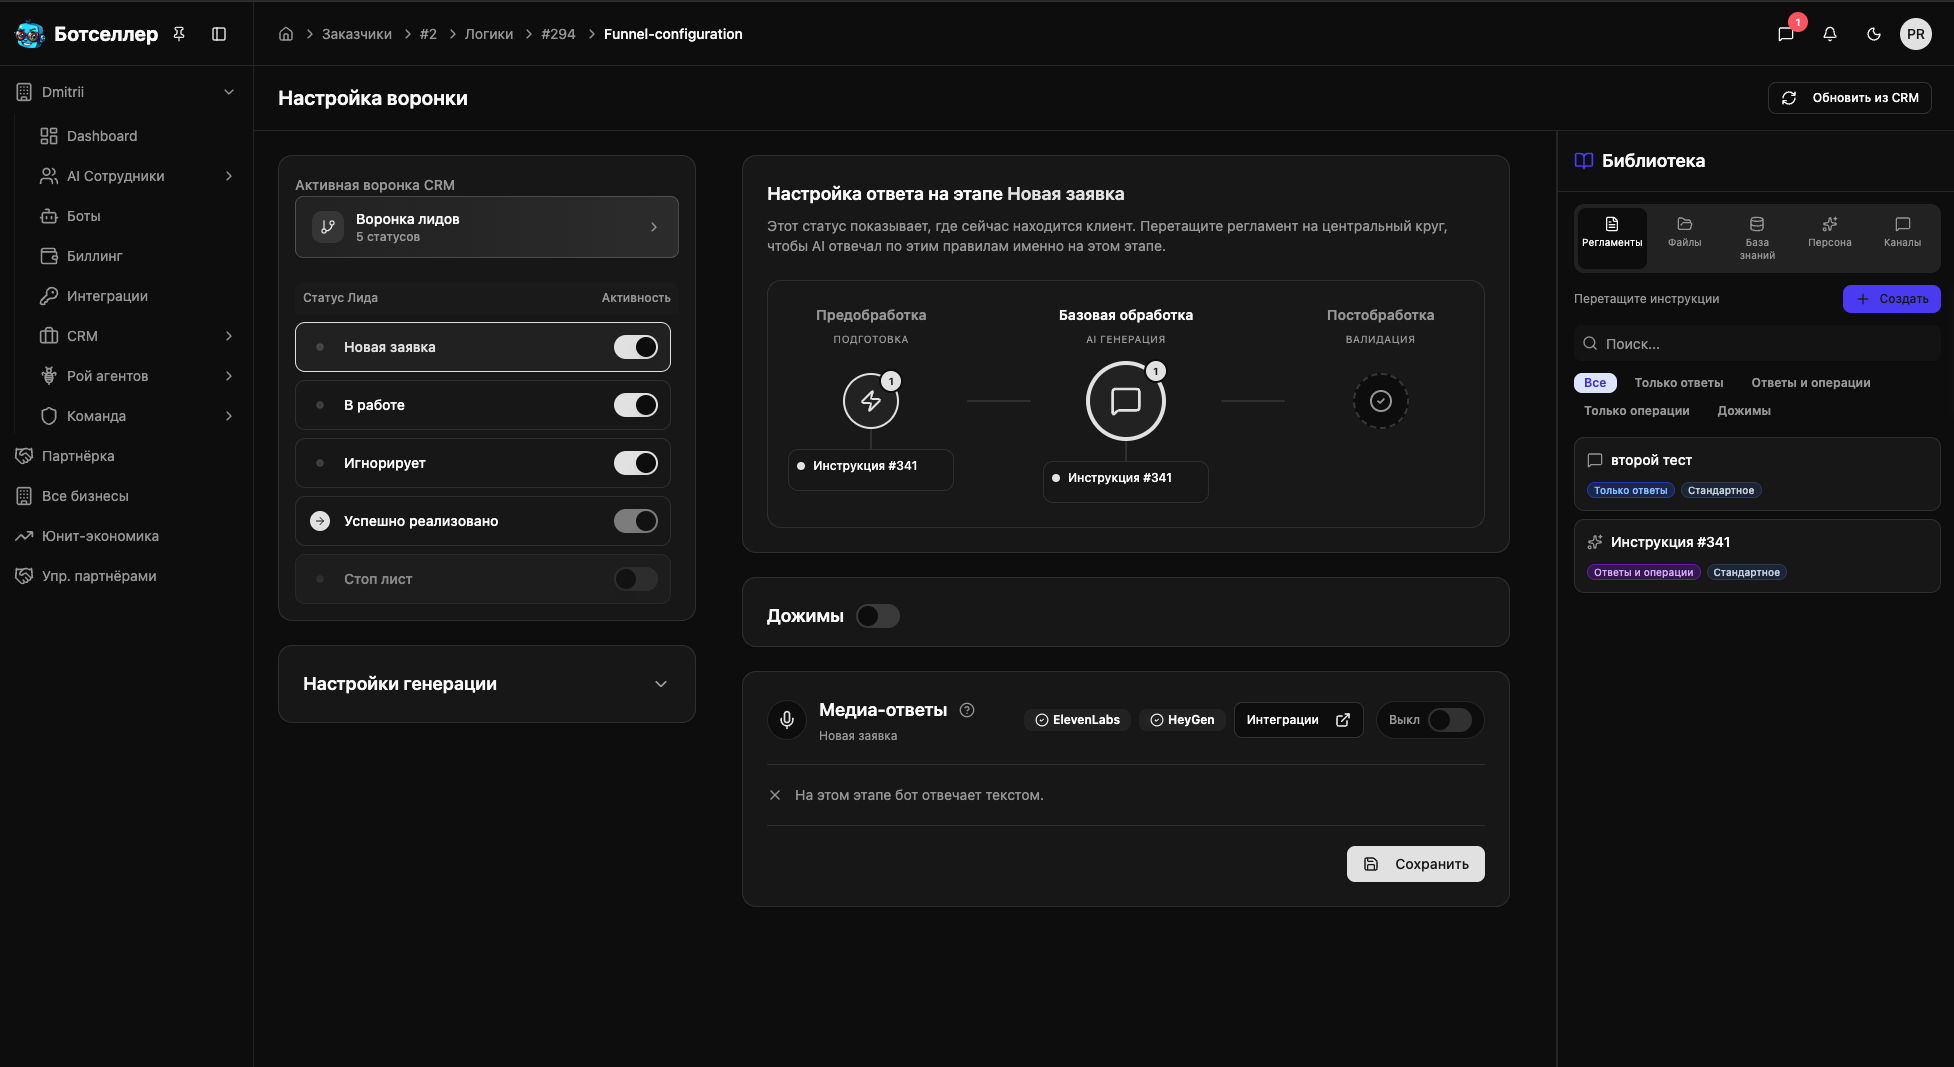This screenshot has width=1954, height=1067.
Task: Click the help question mark beside Медиа-ответы
Action: pos(967,710)
